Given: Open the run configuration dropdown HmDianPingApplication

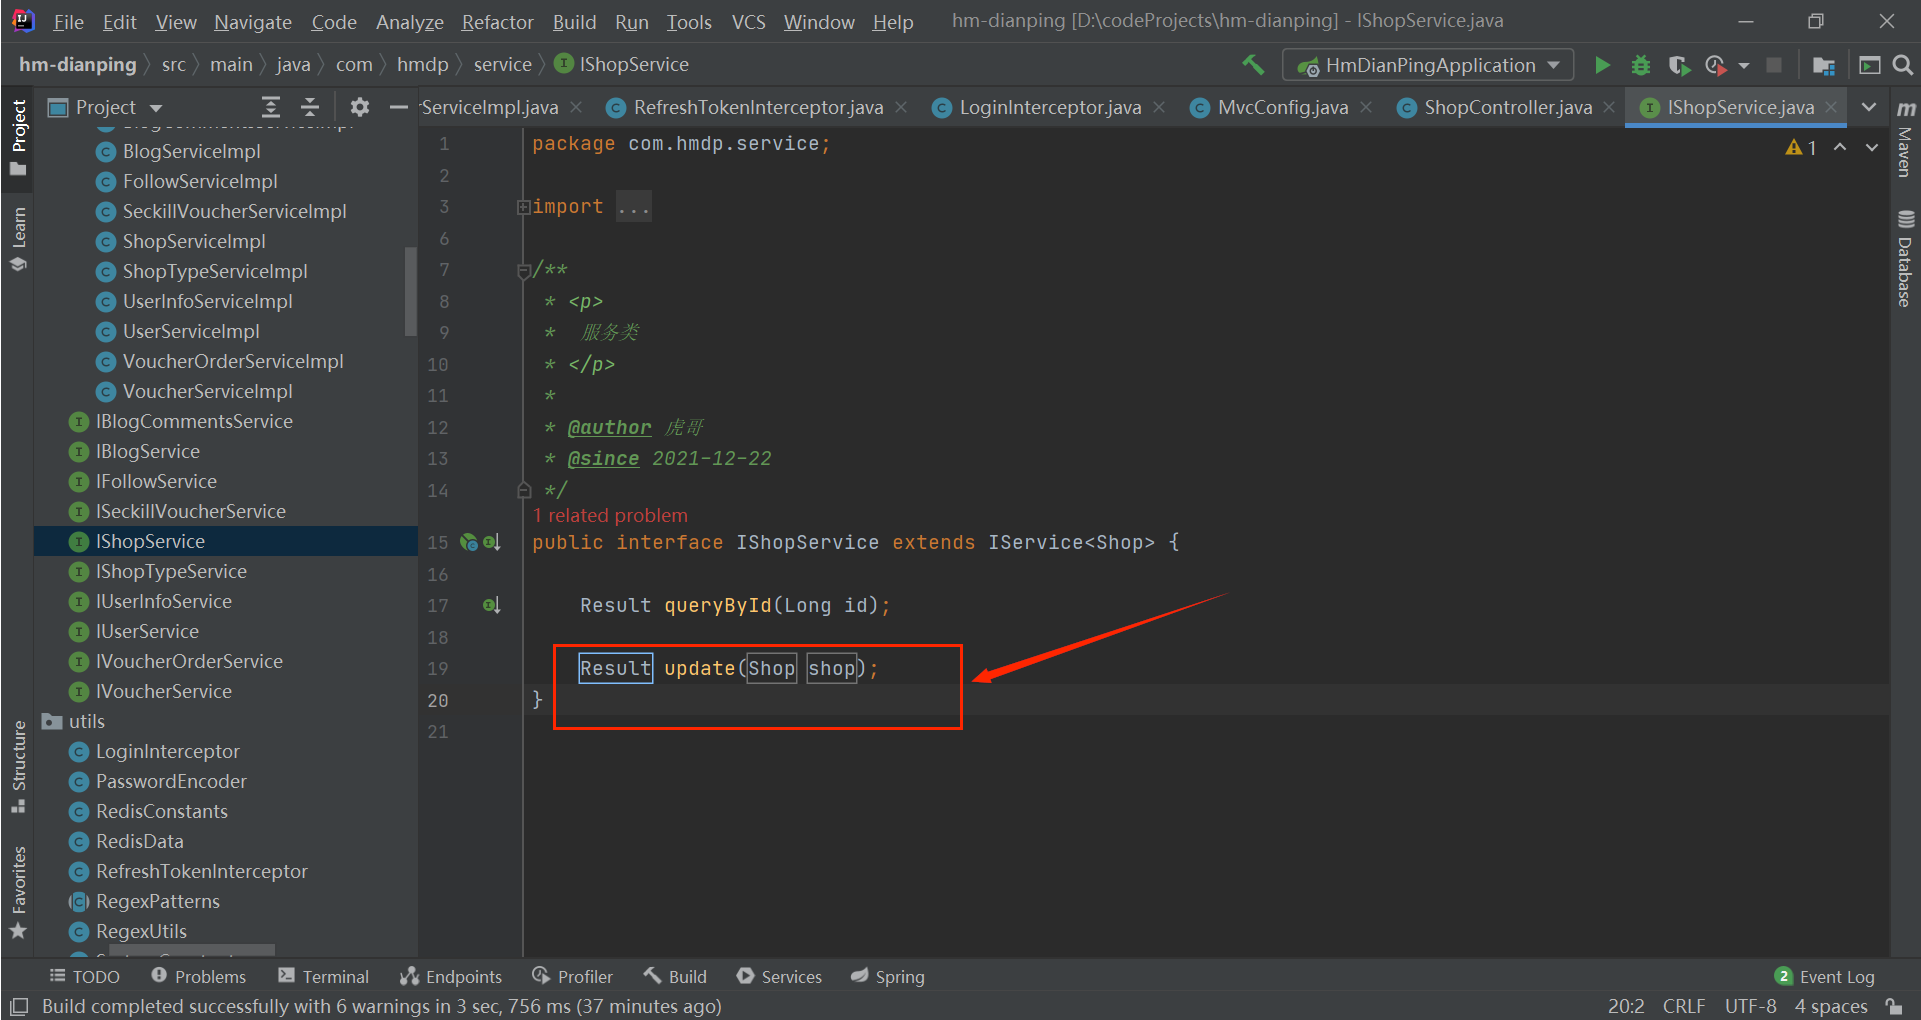Looking at the screenshot, I should coord(1428,65).
